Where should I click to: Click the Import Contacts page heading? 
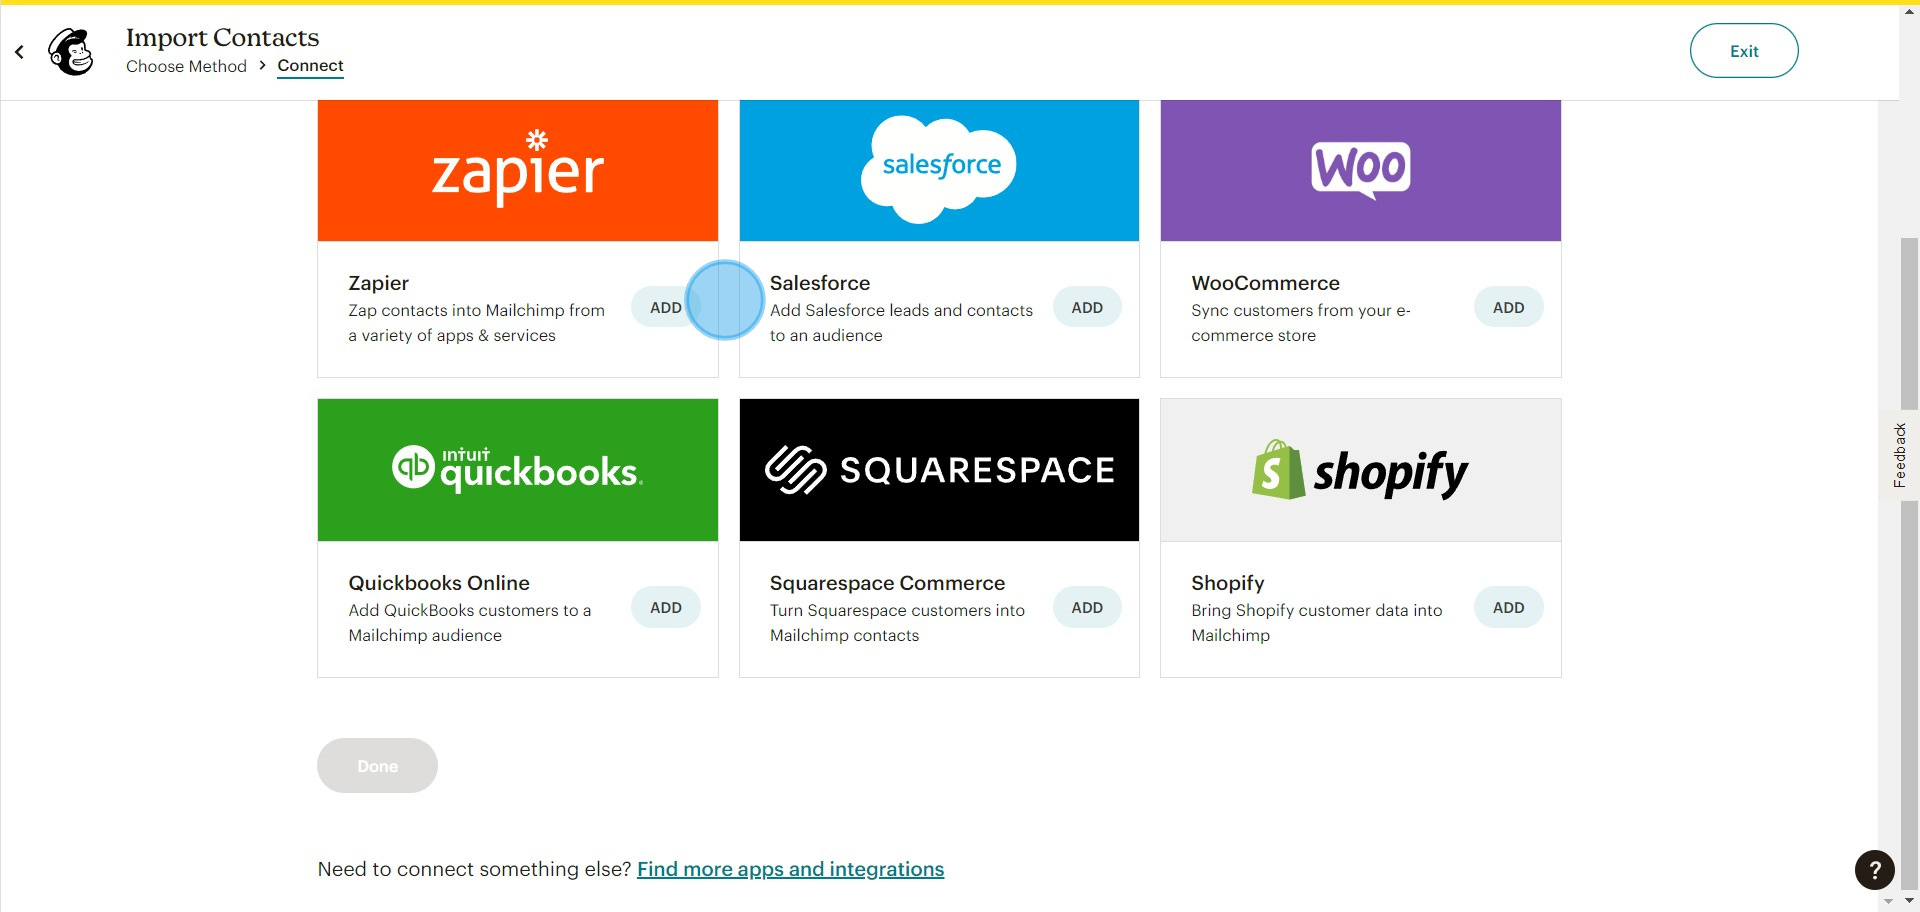(222, 37)
